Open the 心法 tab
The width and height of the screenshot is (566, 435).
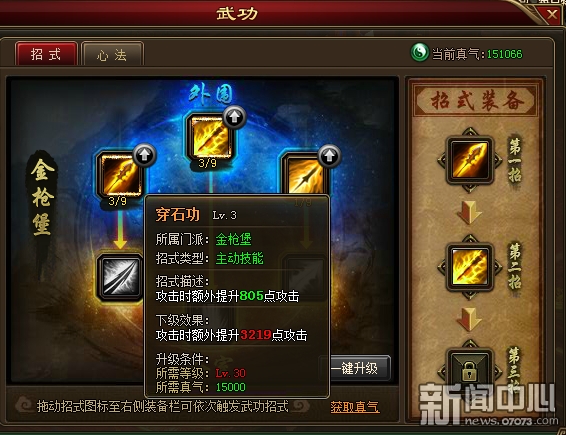tap(112, 55)
